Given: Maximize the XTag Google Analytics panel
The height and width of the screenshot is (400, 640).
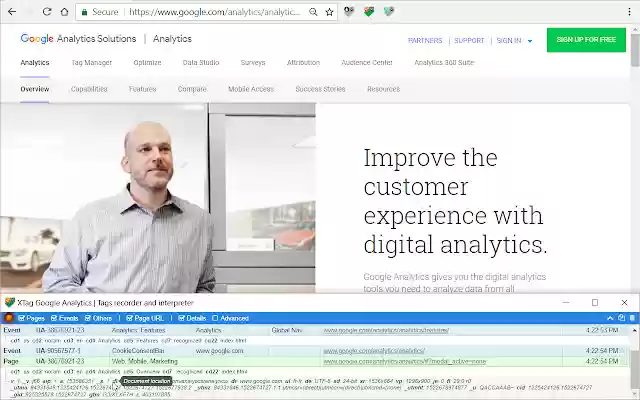Looking at the screenshot, I should tap(595, 302).
